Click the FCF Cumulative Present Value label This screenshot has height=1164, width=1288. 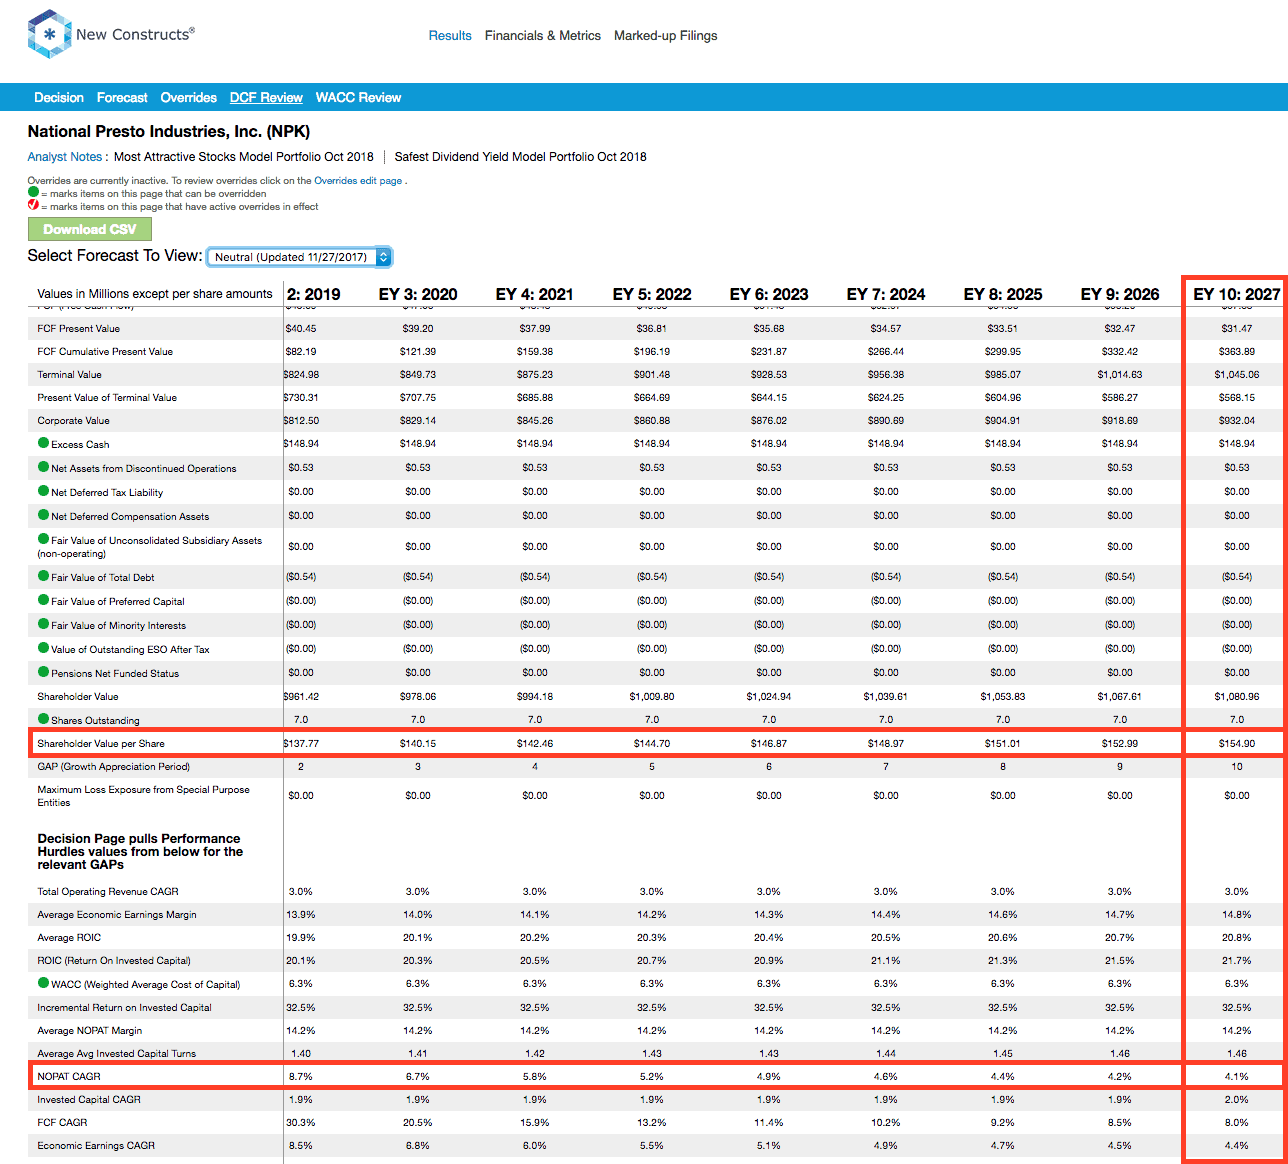coord(105,351)
